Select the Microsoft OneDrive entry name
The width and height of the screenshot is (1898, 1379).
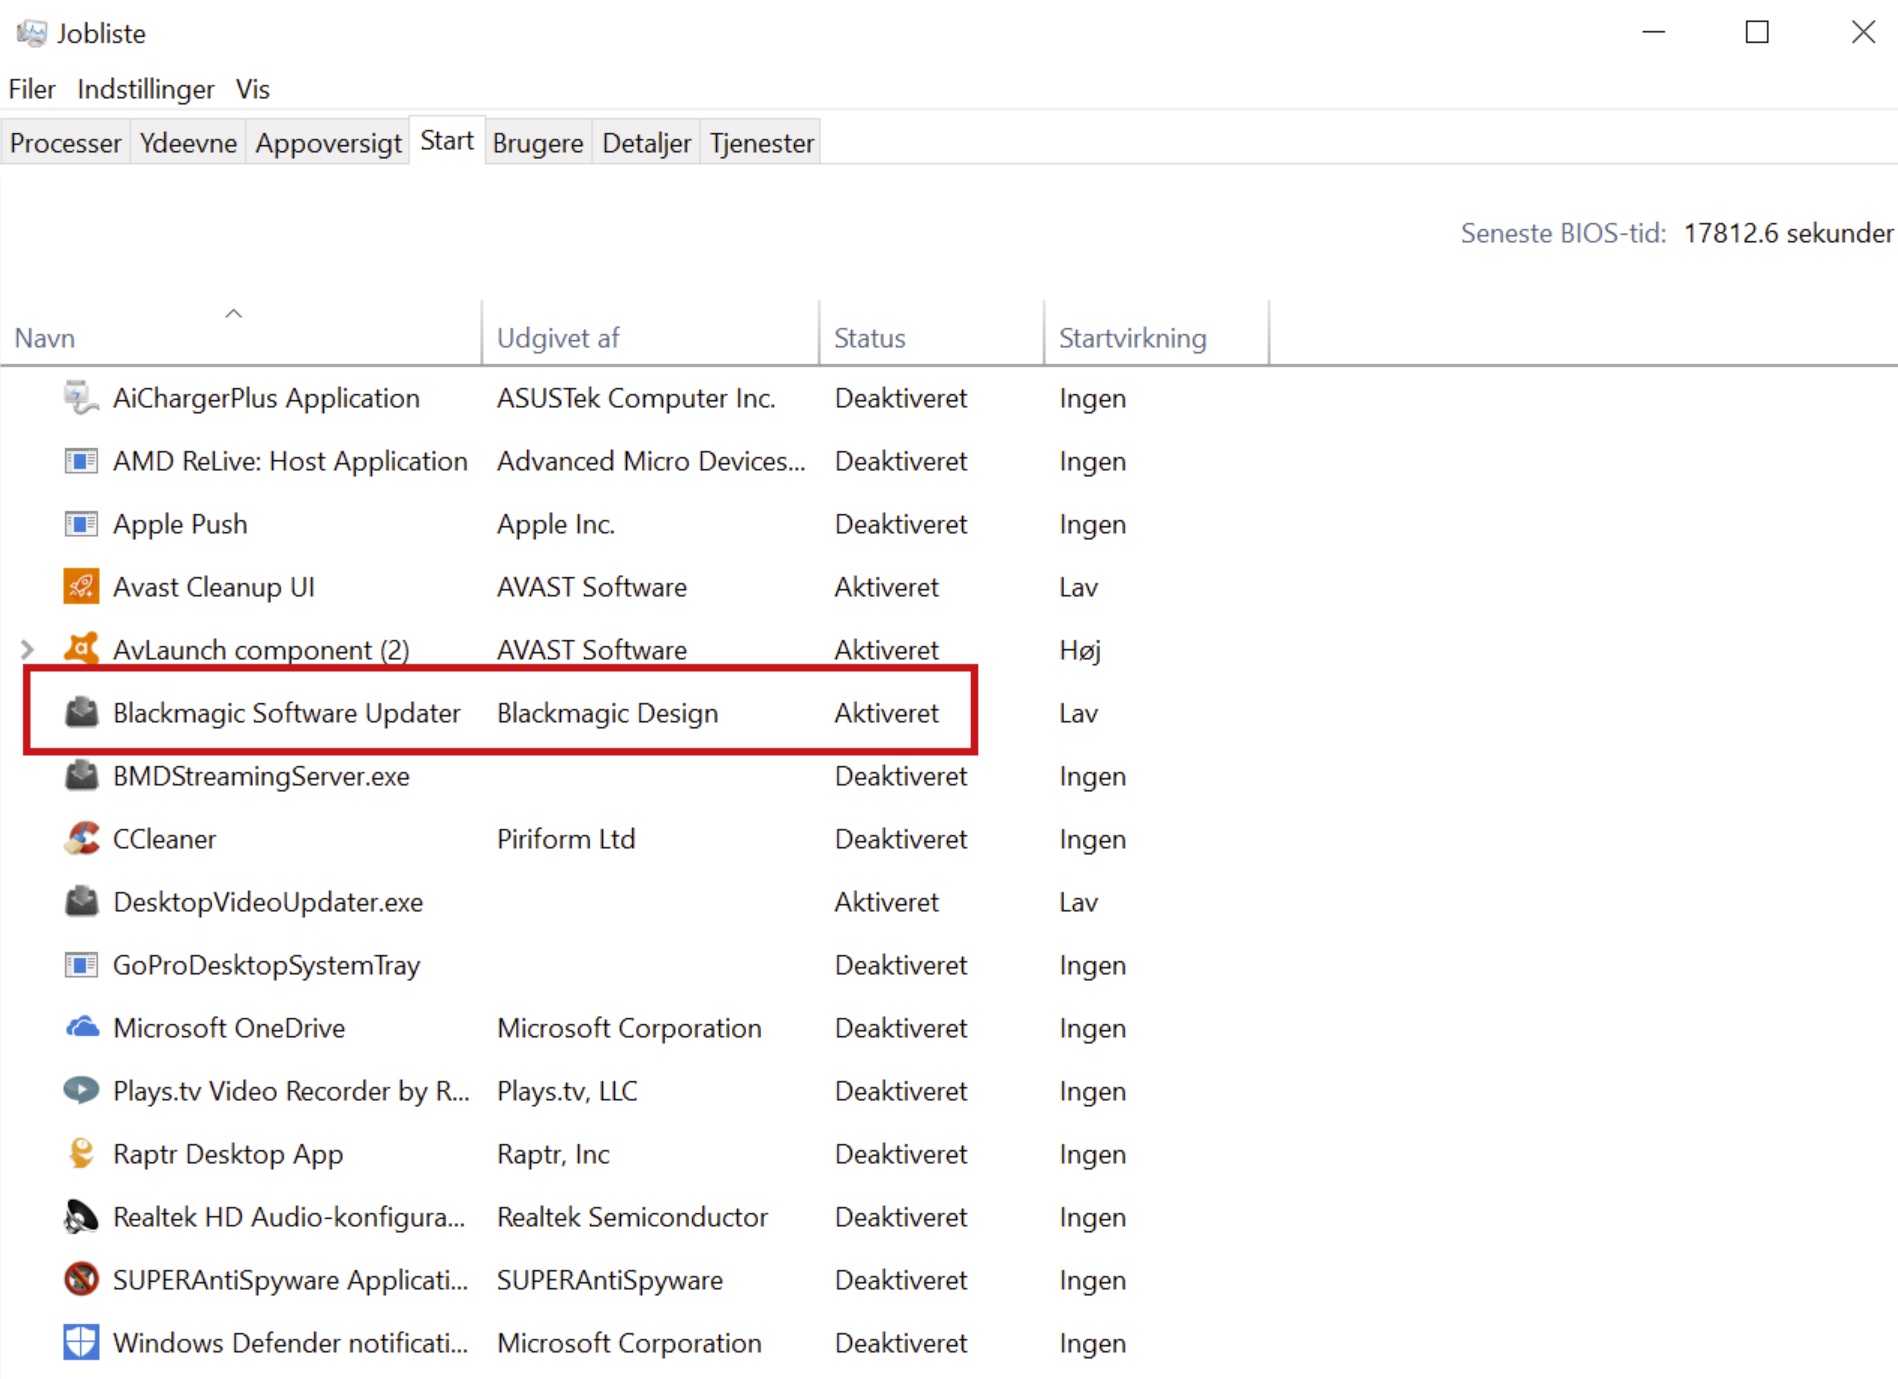click(229, 1028)
